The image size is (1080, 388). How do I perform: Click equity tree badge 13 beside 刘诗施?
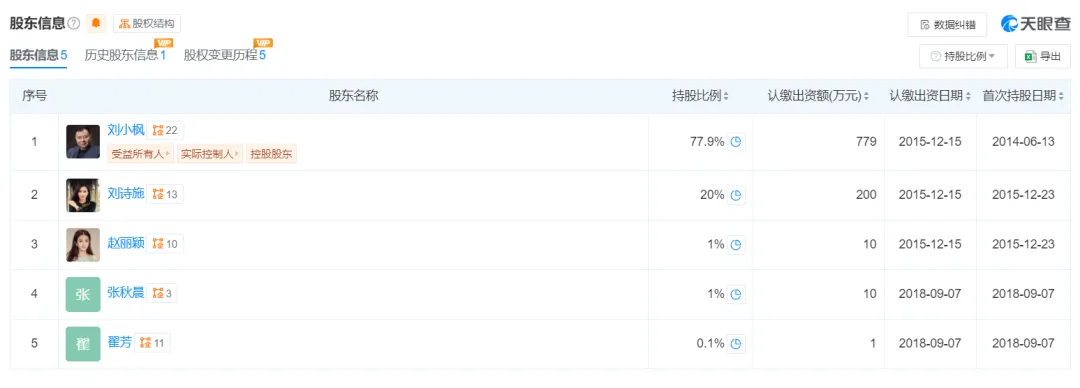(165, 194)
